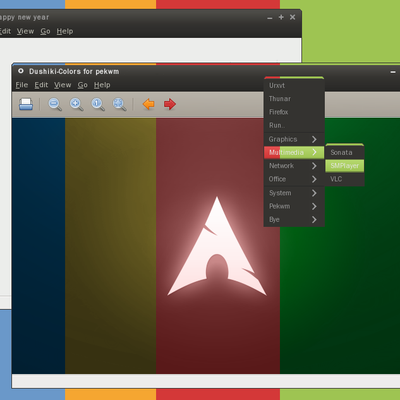
Task: Select the zoom-to-fit magnifier icon
Action: (x=119, y=104)
